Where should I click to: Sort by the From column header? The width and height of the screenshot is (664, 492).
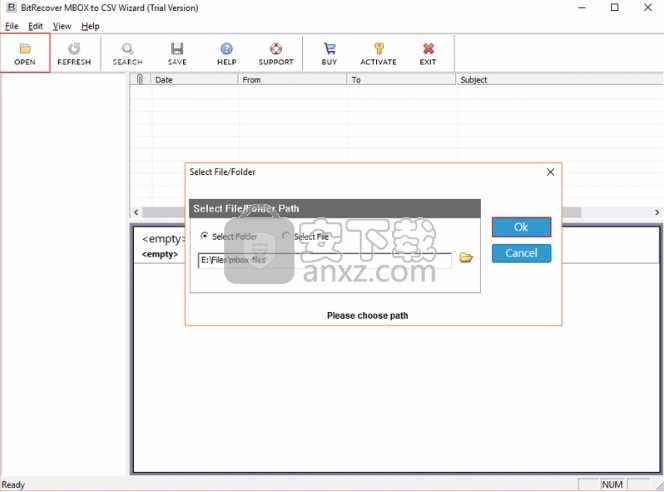click(x=292, y=79)
